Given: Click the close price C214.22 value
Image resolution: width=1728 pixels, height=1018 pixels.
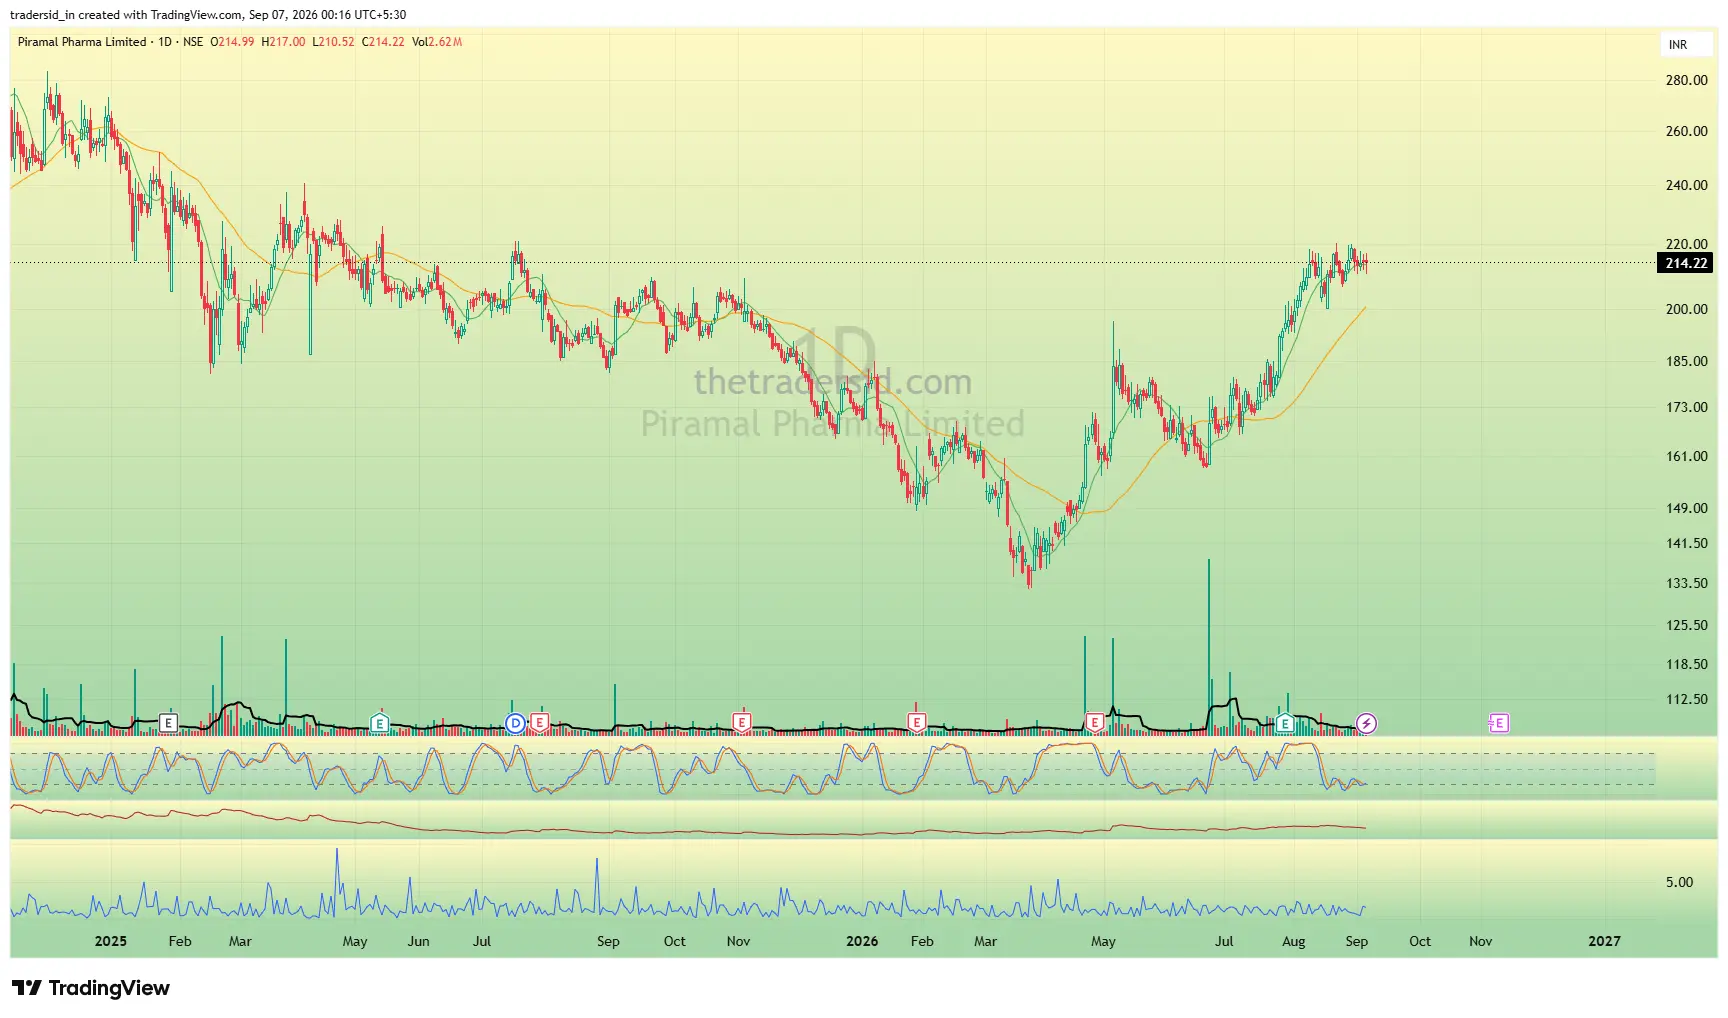Looking at the screenshot, I should [x=383, y=42].
